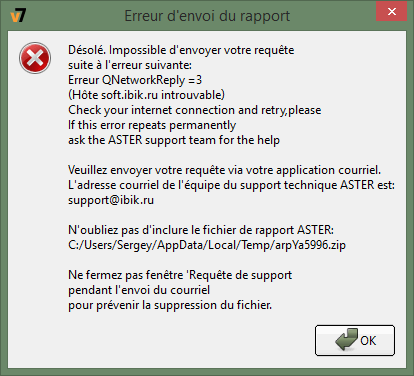Click the OK button
The height and width of the screenshot is (376, 414).
coord(355,340)
